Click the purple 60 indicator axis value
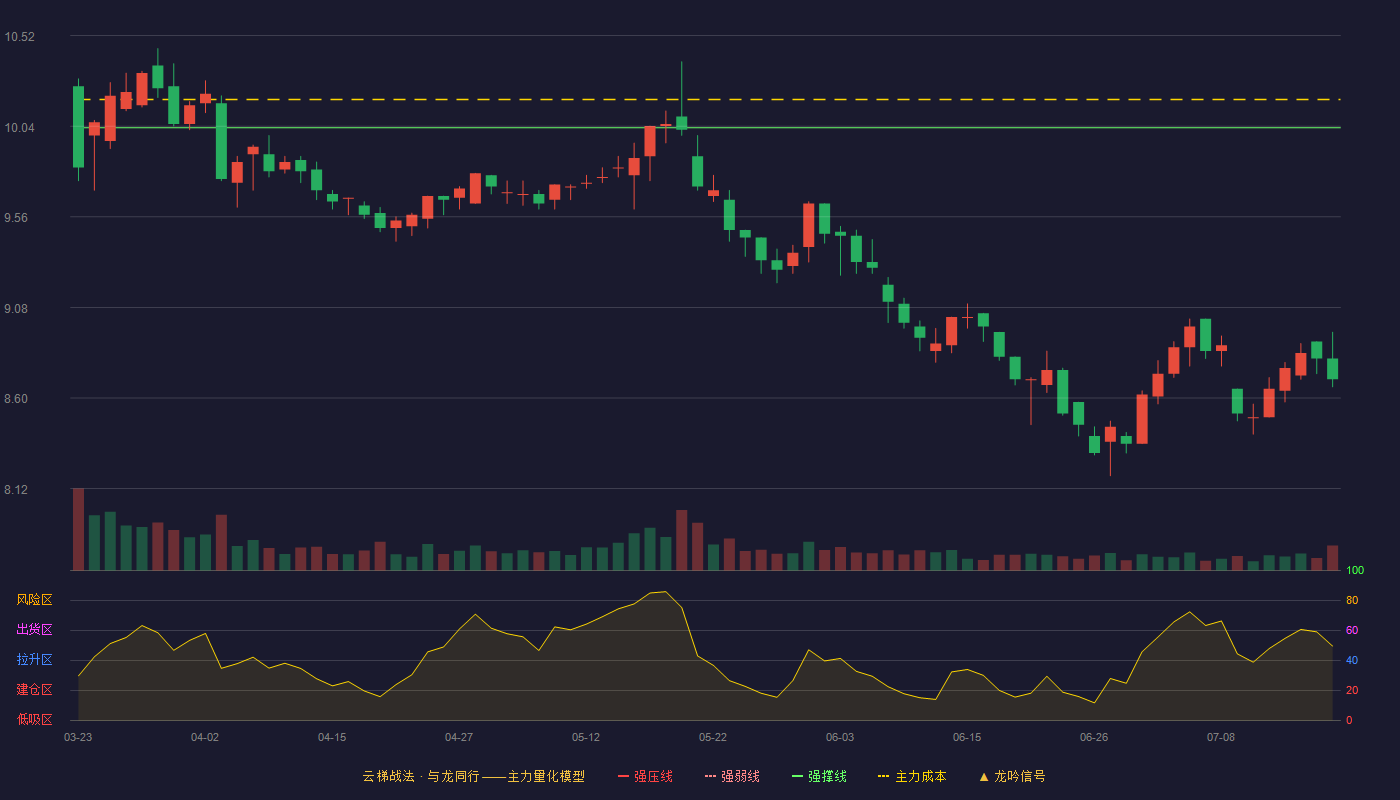This screenshot has height=800, width=1400. [x=1352, y=630]
